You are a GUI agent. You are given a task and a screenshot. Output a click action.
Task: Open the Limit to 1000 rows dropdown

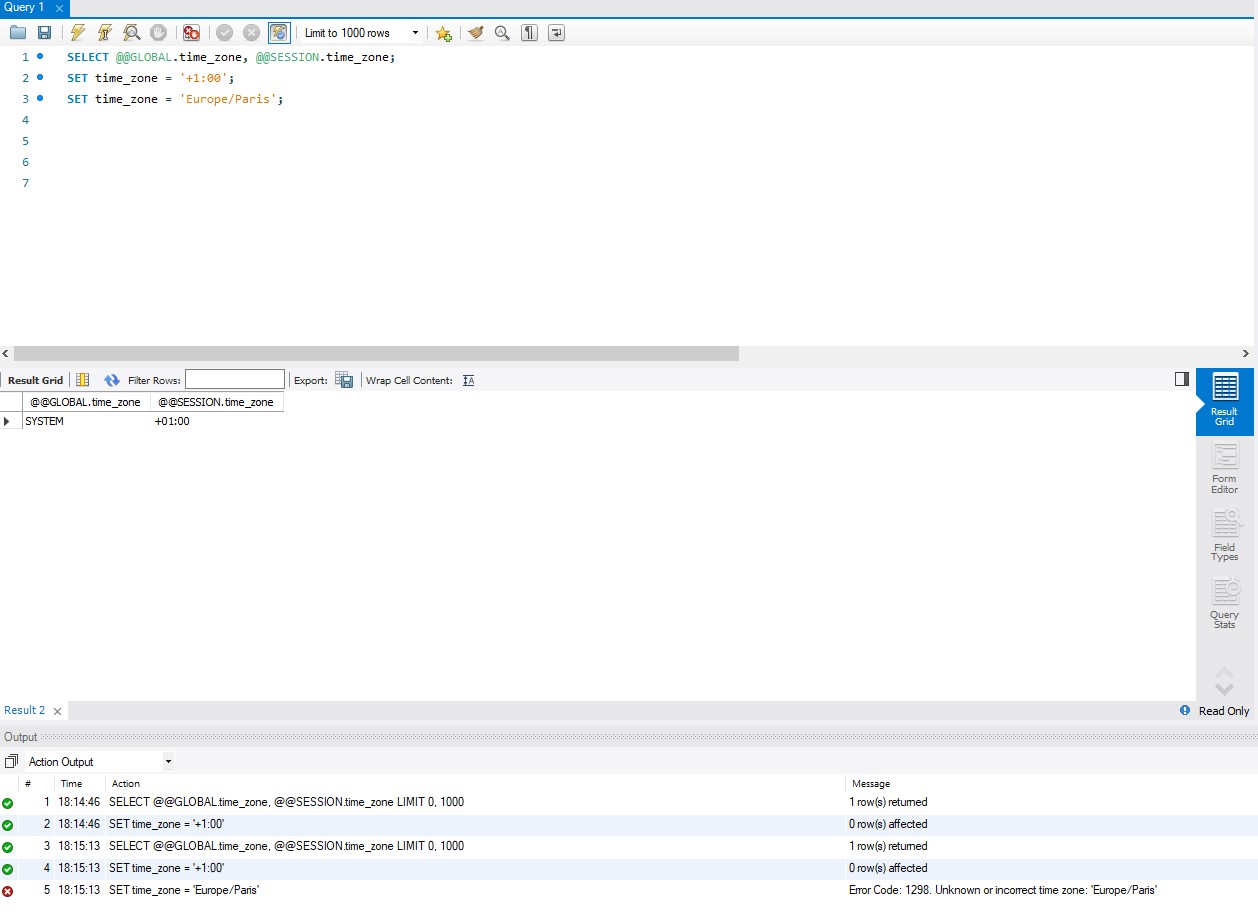416,32
